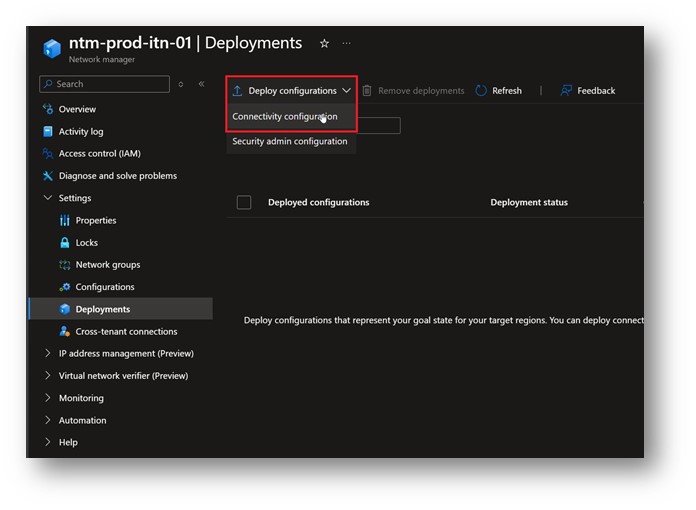This screenshot has height=510, width=696.
Task: Click the Remove deployments trash icon
Action: click(367, 91)
